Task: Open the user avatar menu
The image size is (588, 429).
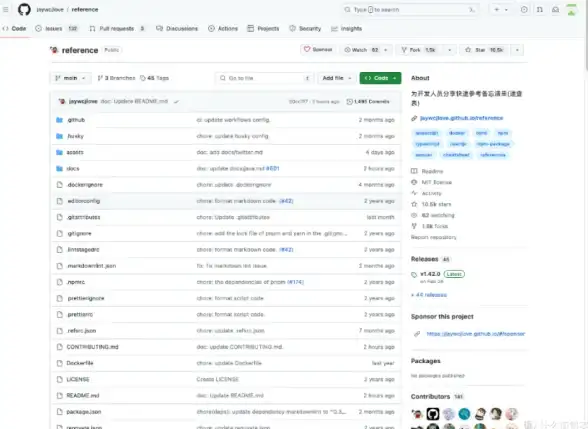Action: 572,9
